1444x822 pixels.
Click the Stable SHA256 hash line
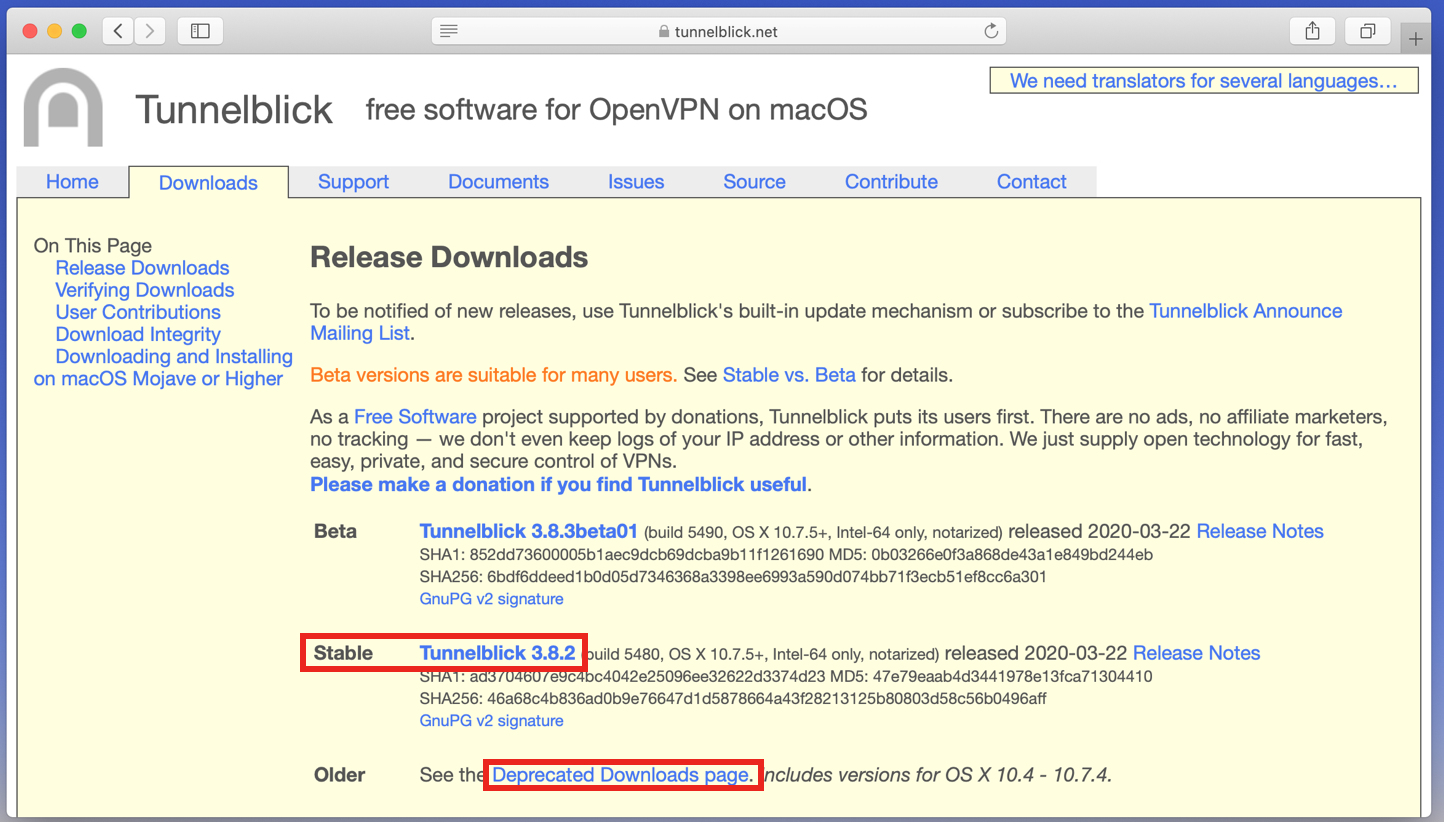click(733, 699)
